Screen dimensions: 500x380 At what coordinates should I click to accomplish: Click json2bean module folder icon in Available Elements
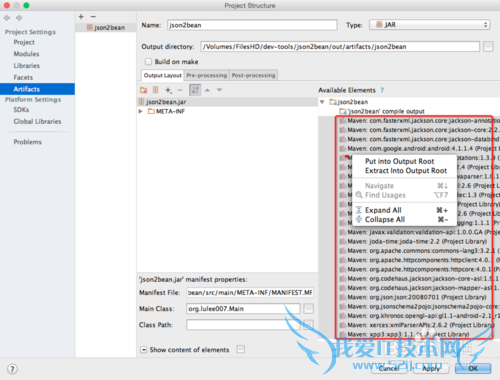pos(333,102)
